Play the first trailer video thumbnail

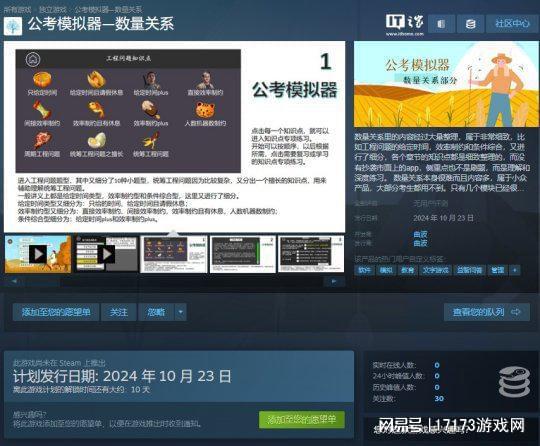tap(38, 254)
